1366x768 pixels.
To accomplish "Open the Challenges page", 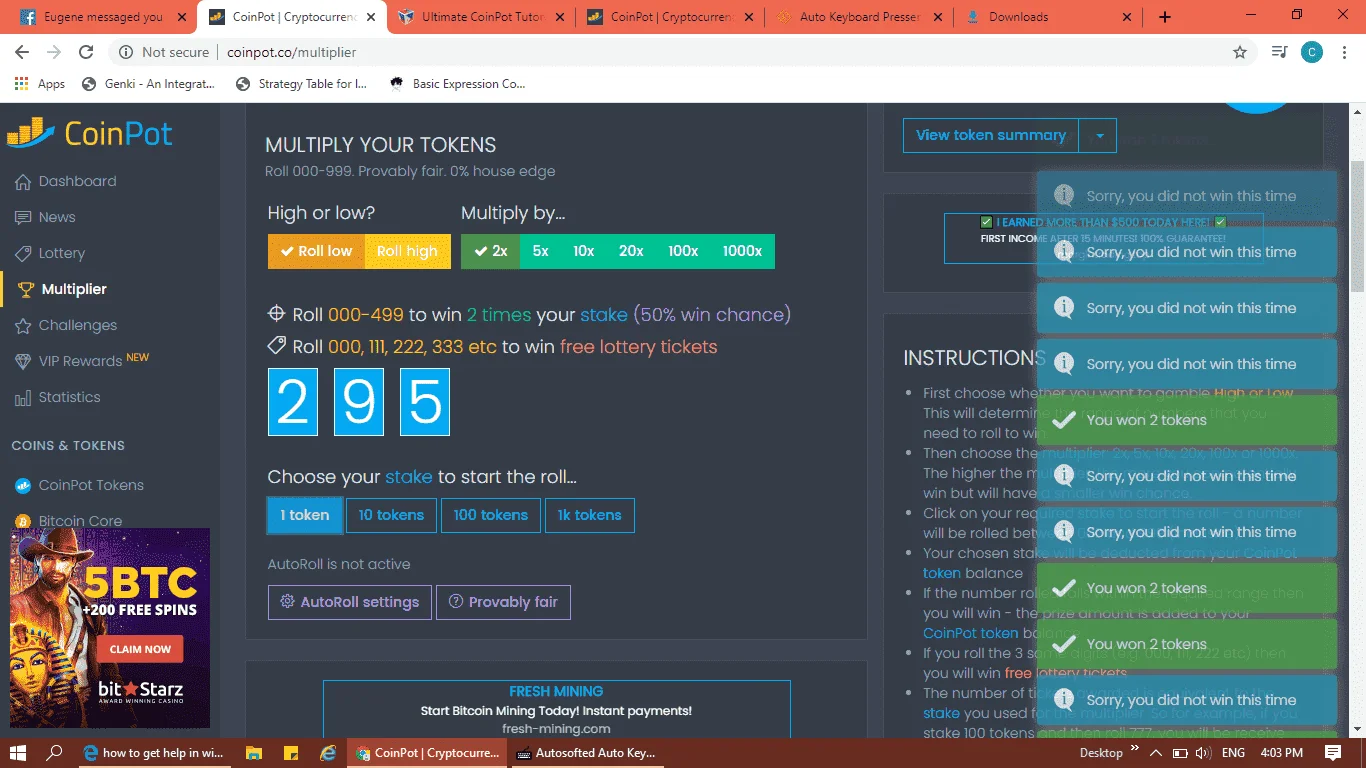I will (x=66, y=325).
